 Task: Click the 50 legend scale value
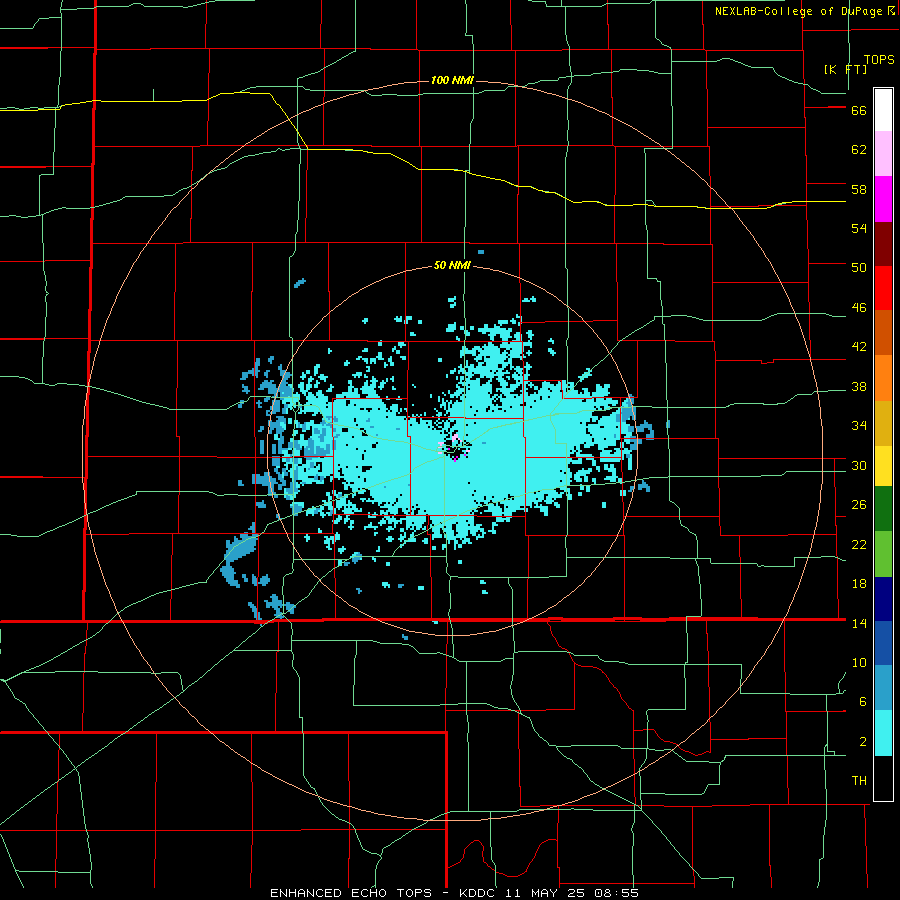coord(859,268)
